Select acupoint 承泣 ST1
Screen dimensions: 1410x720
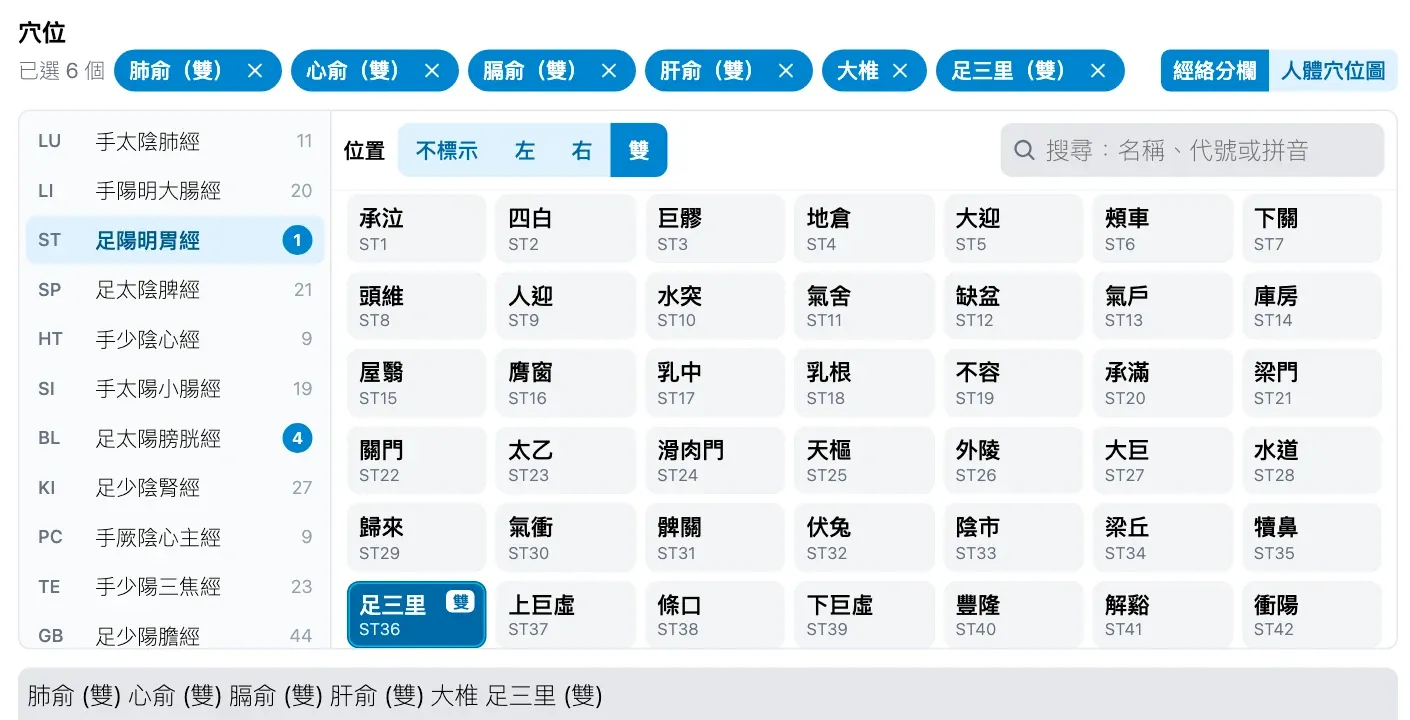417,229
